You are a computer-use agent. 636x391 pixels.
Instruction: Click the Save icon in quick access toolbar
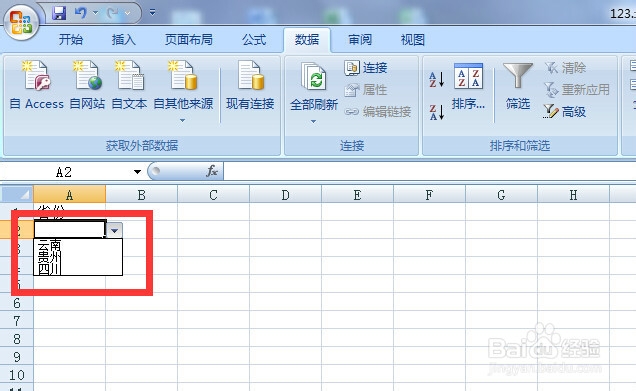59,13
